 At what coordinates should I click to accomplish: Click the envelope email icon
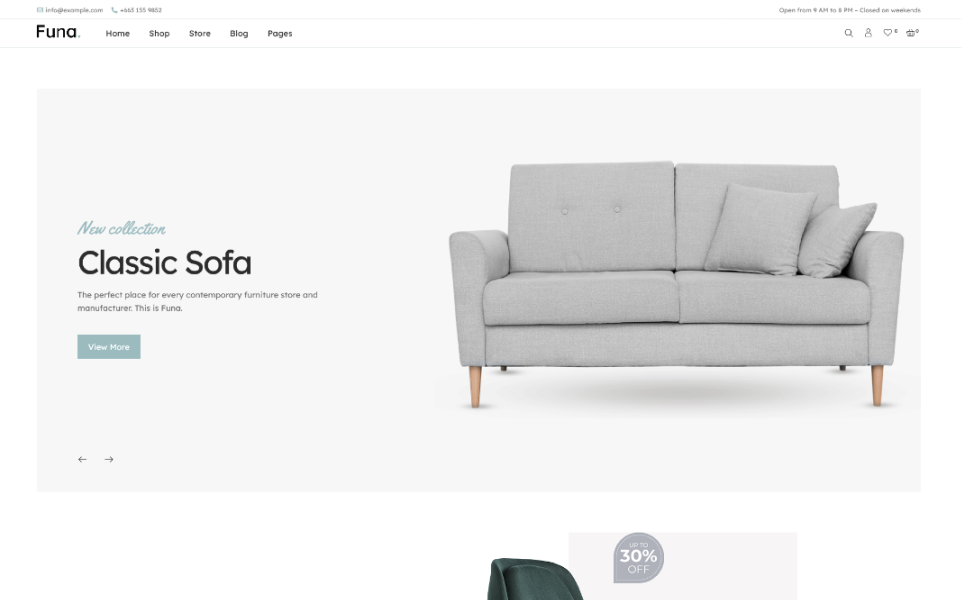click(x=40, y=10)
